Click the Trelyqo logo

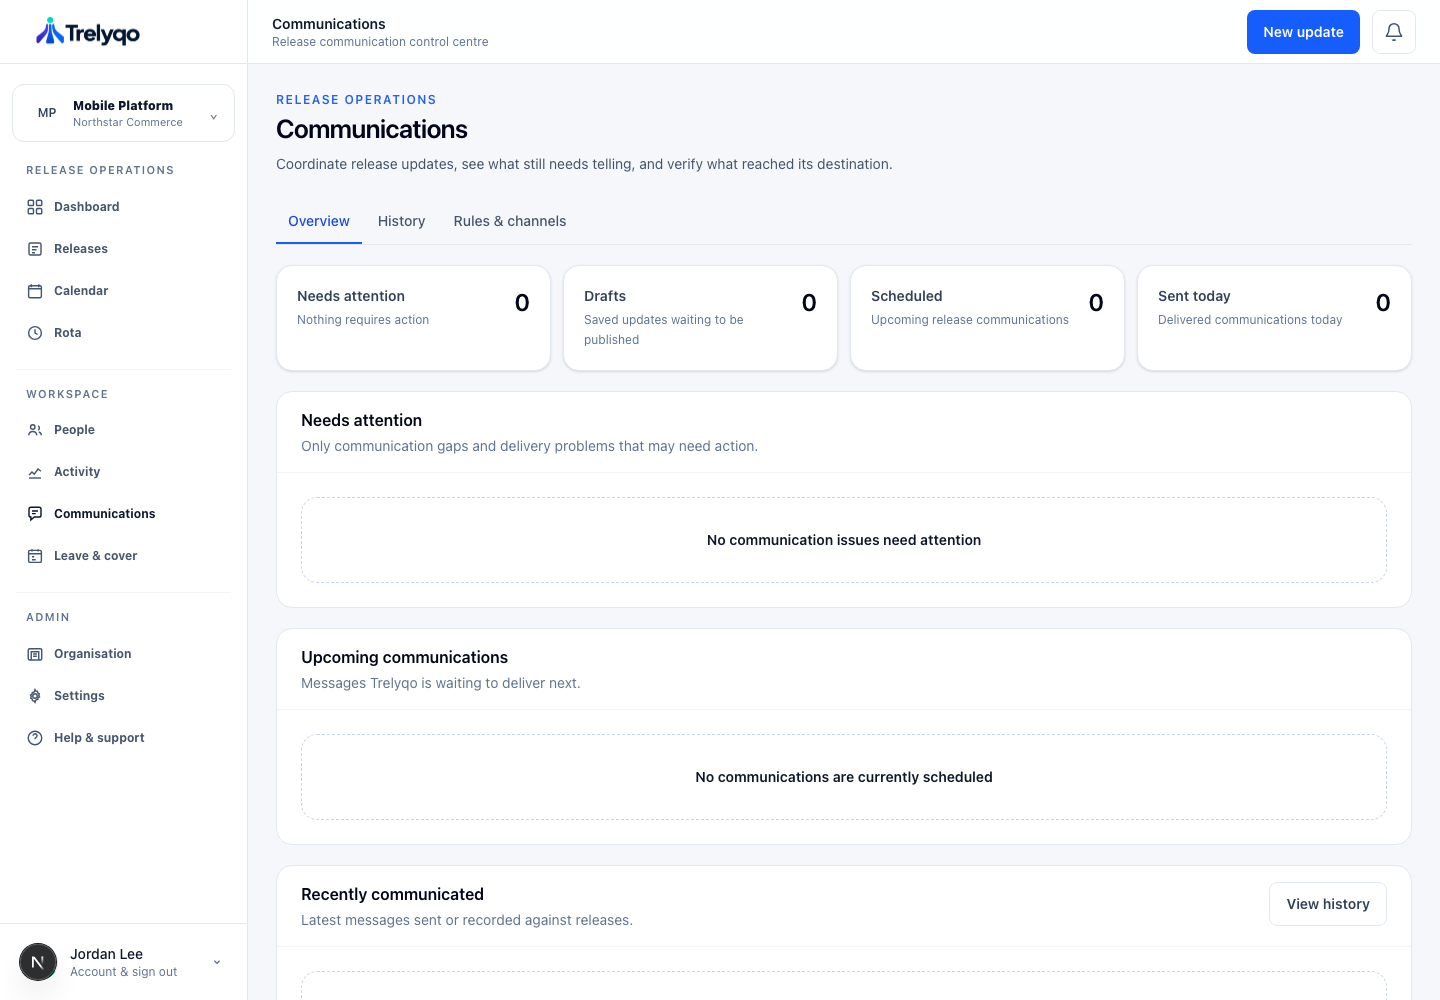(x=88, y=32)
